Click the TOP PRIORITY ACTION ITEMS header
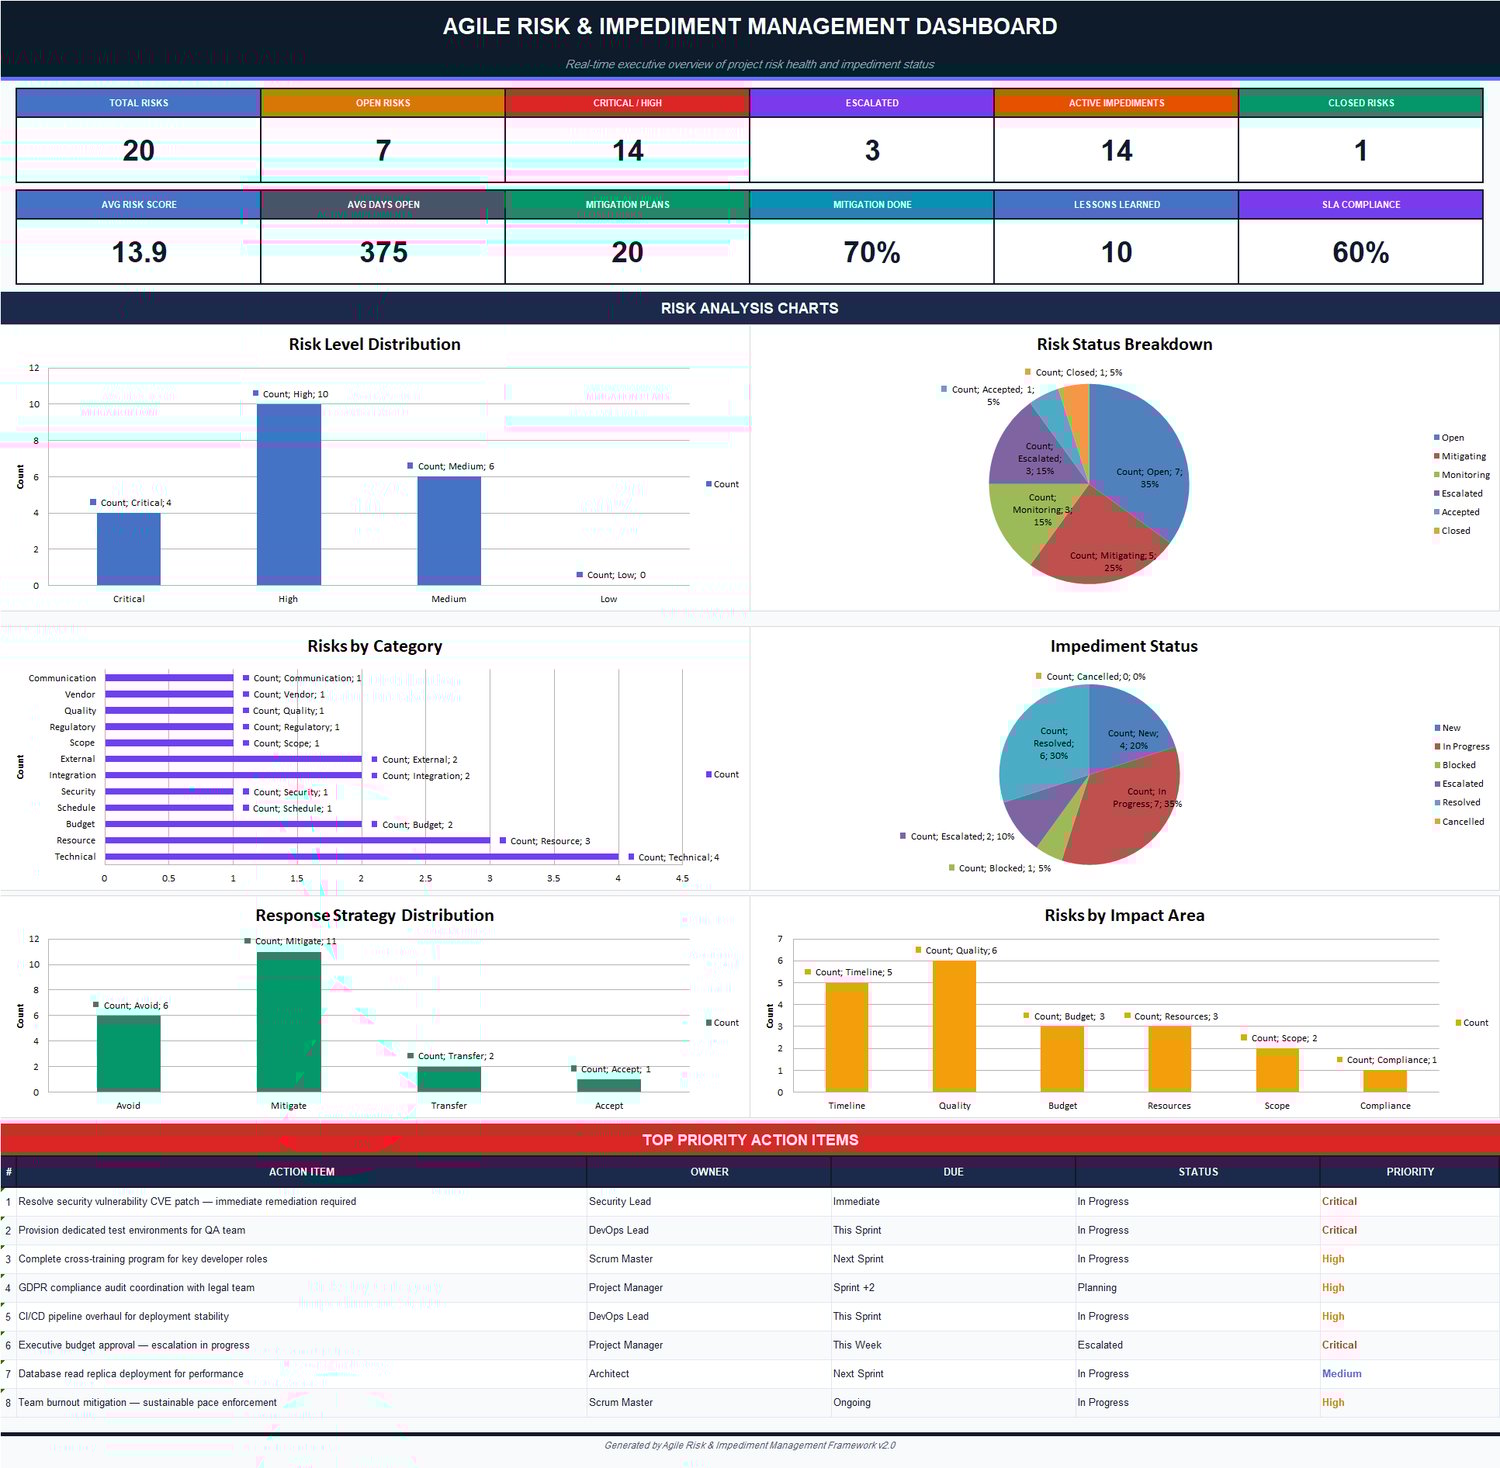The image size is (1500, 1468). click(x=750, y=1139)
